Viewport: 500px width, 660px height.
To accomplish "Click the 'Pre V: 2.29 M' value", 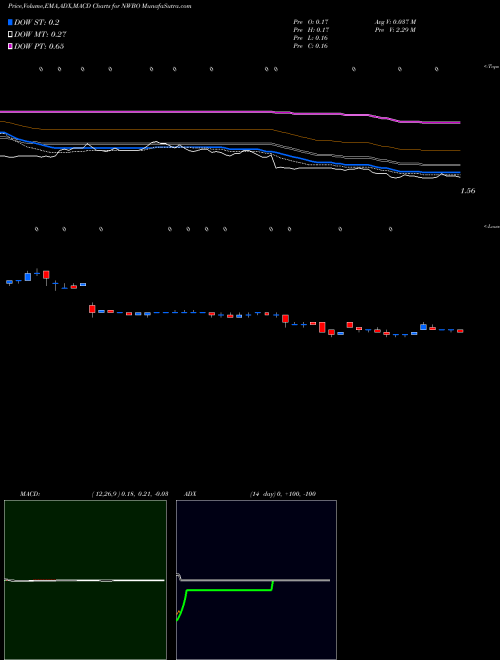I will pos(396,30).
